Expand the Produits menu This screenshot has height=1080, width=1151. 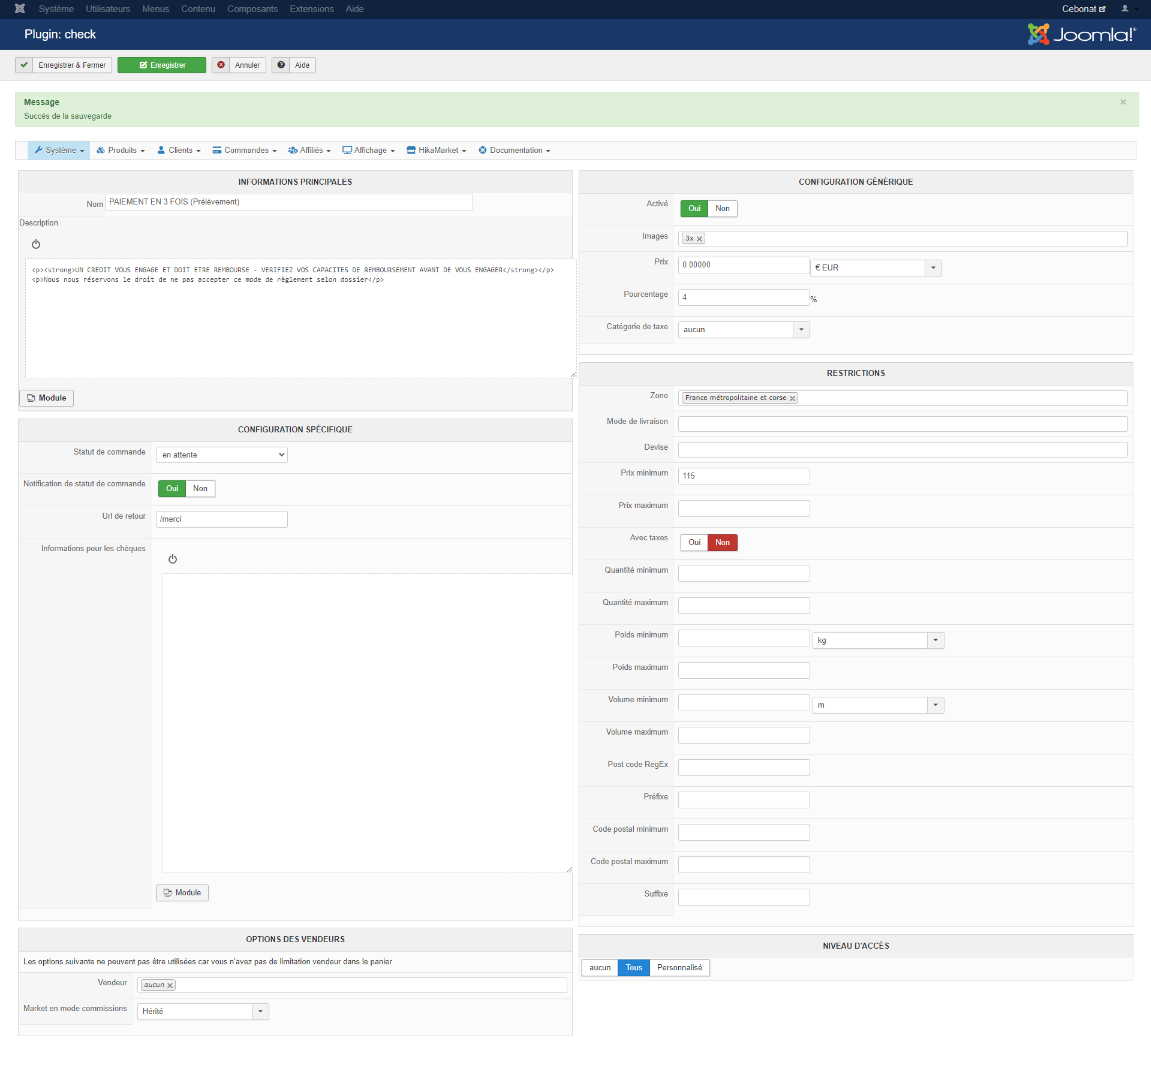[121, 150]
